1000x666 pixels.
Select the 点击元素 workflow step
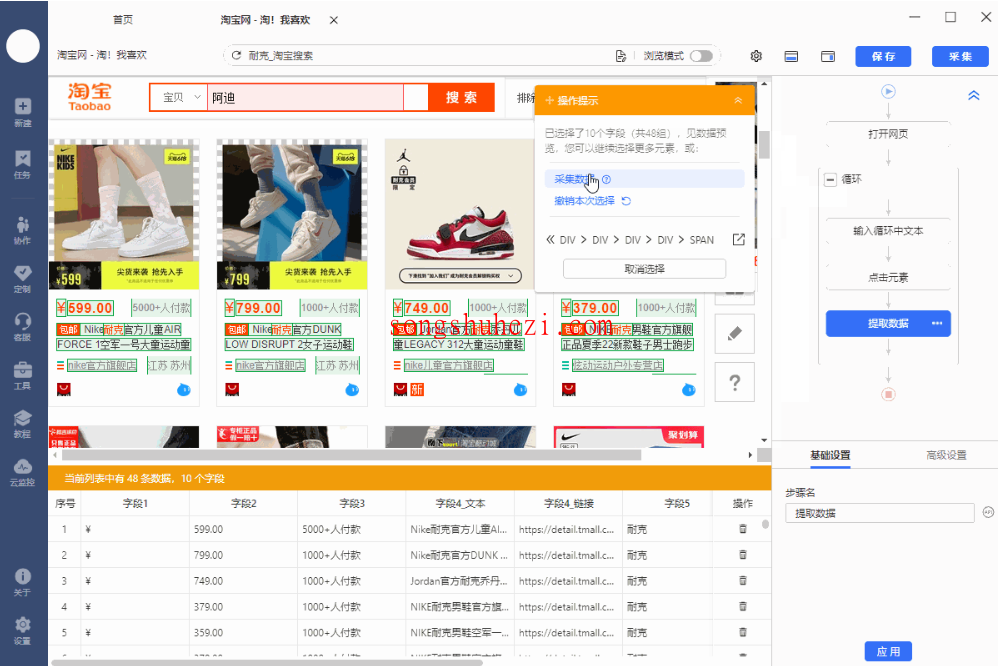coord(888,278)
